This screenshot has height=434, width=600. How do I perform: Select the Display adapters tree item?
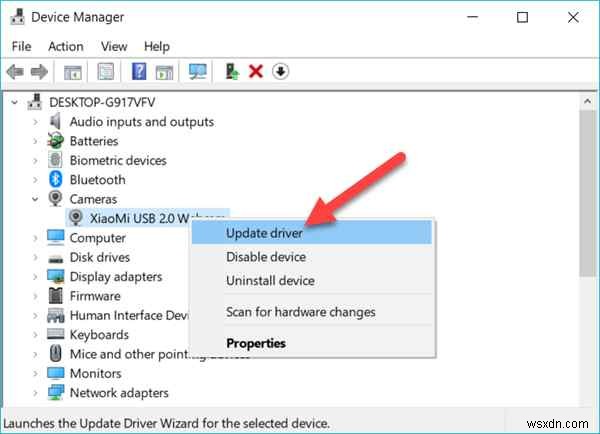[115, 277]
